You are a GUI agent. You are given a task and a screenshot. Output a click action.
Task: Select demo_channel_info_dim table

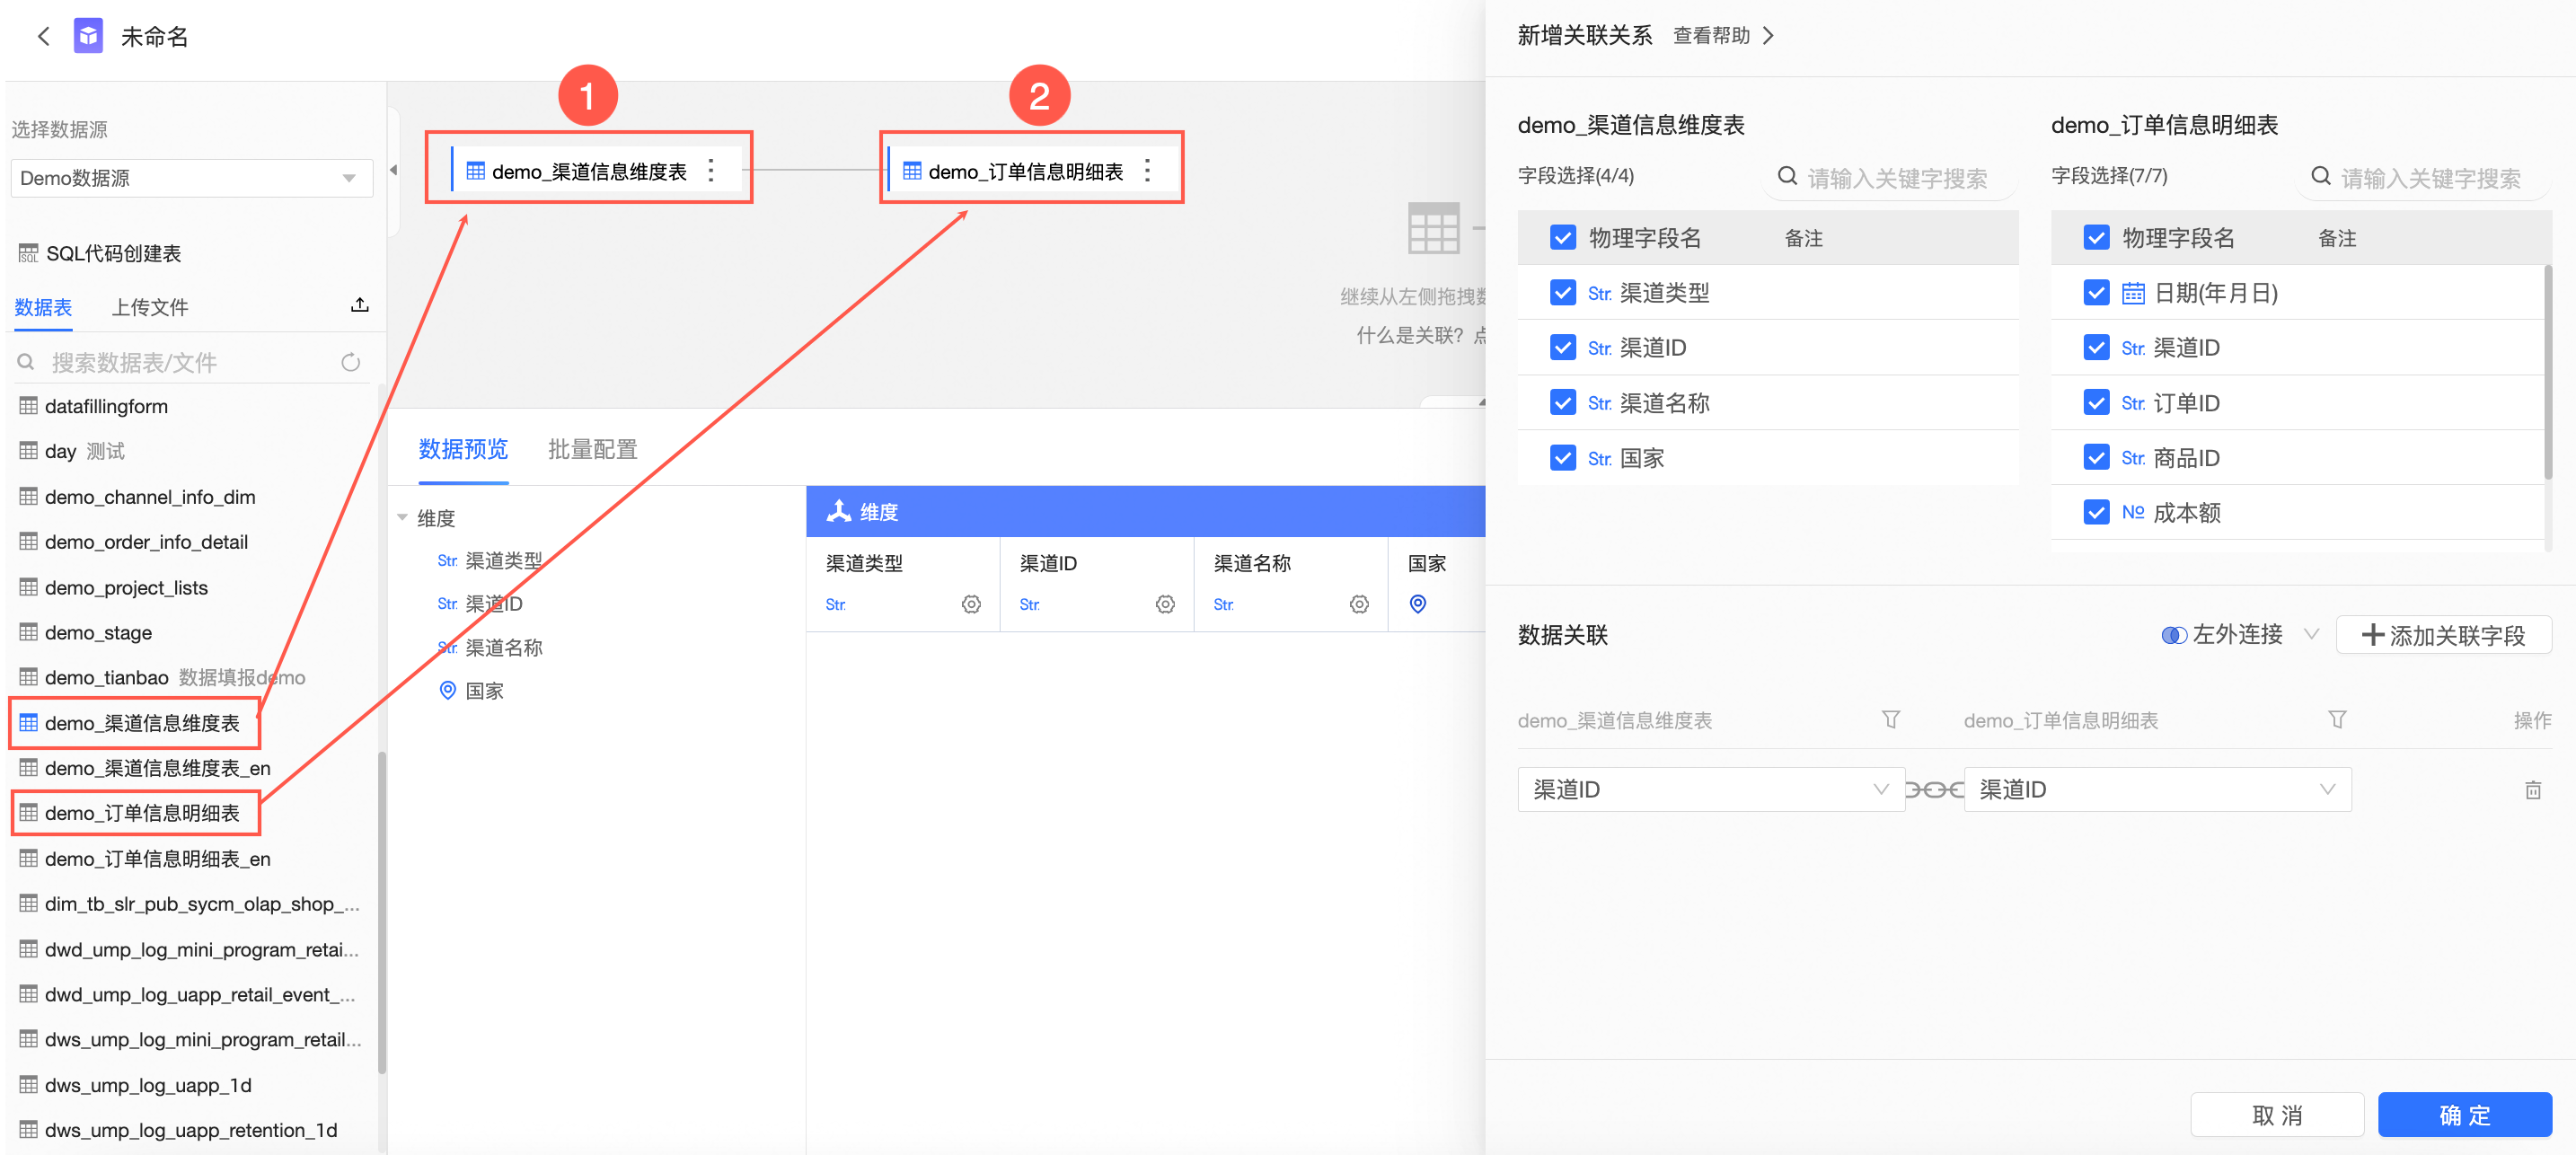pos(150,497)
